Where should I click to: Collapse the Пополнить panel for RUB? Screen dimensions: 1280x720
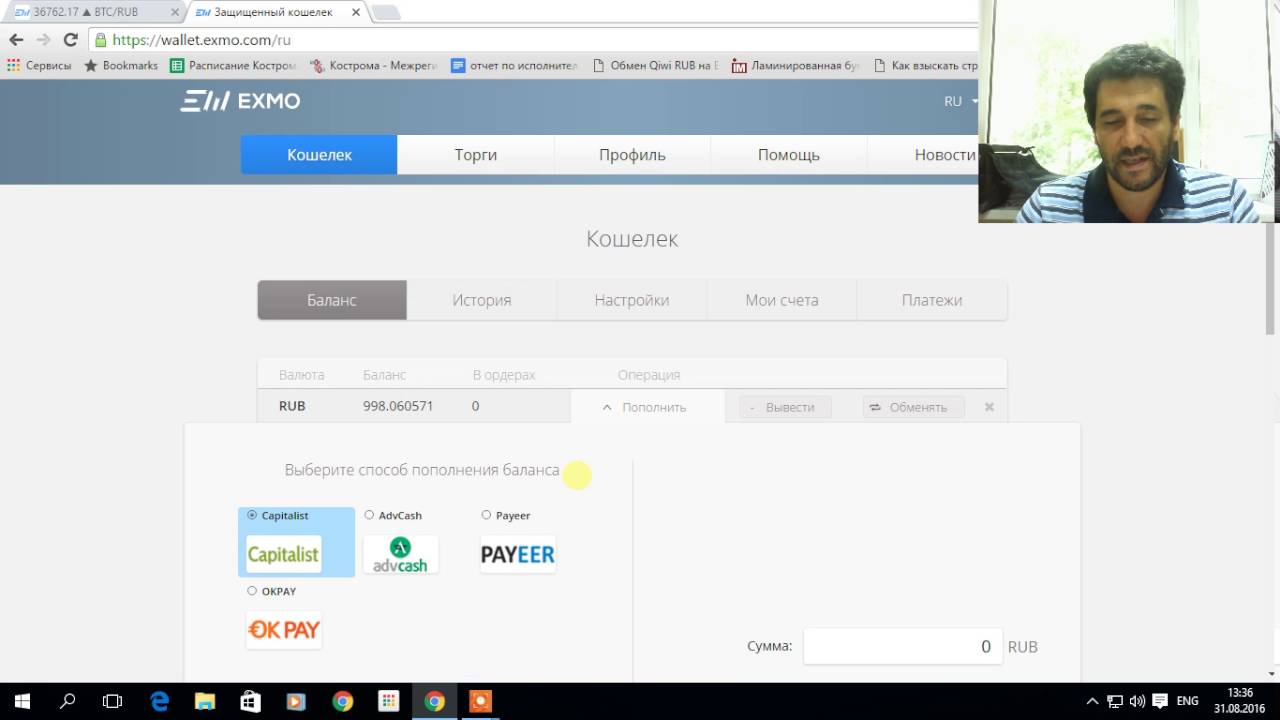coord(647,407)
